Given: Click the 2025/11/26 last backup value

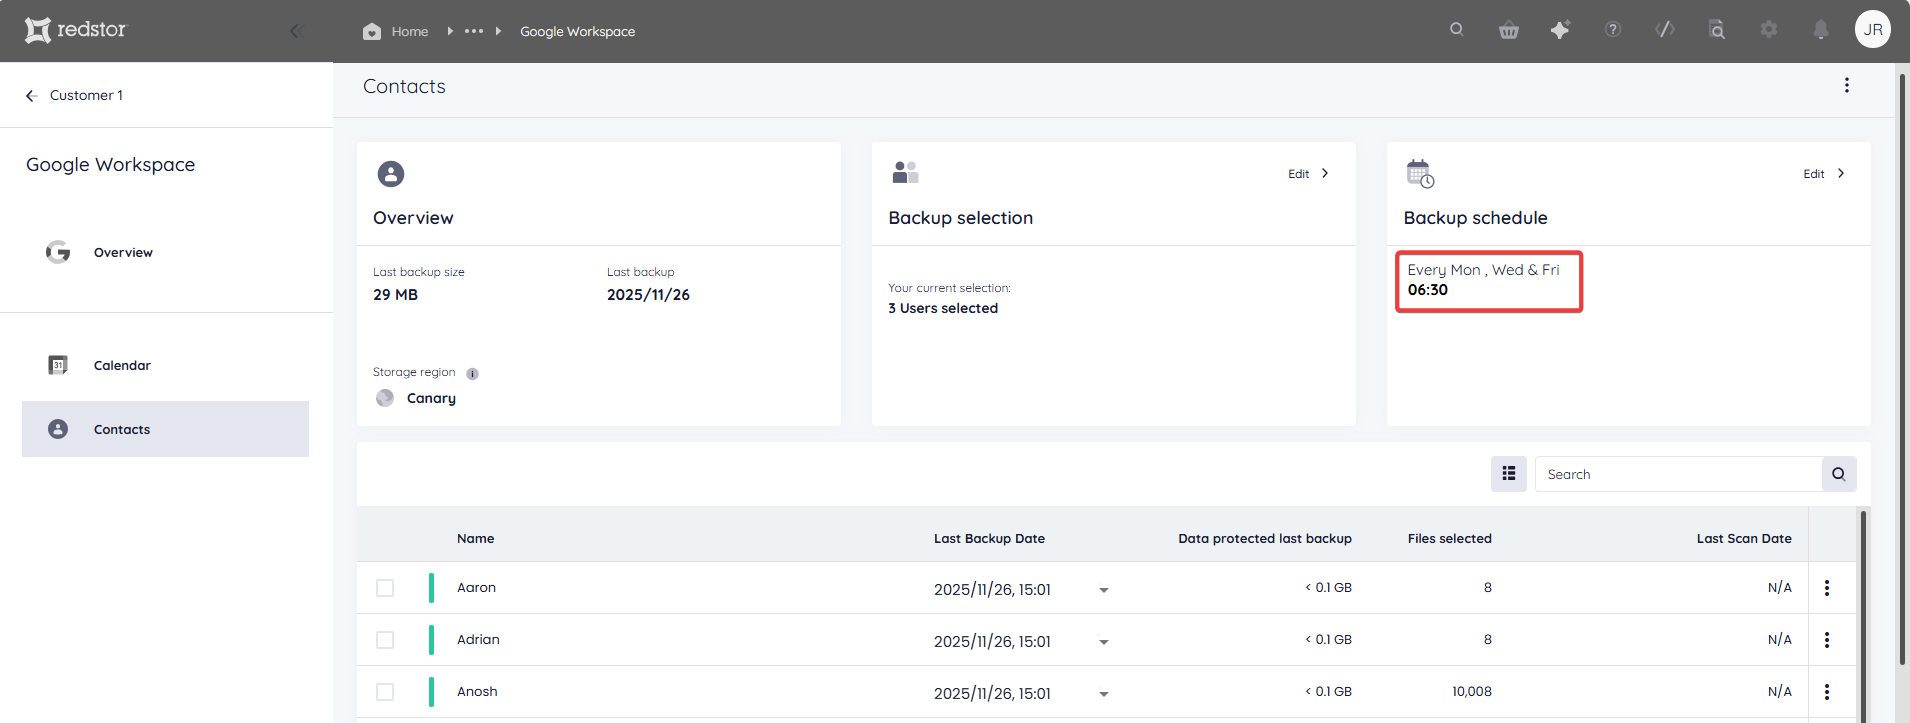Looking at the screenshot, I should [x=648, y=295].
